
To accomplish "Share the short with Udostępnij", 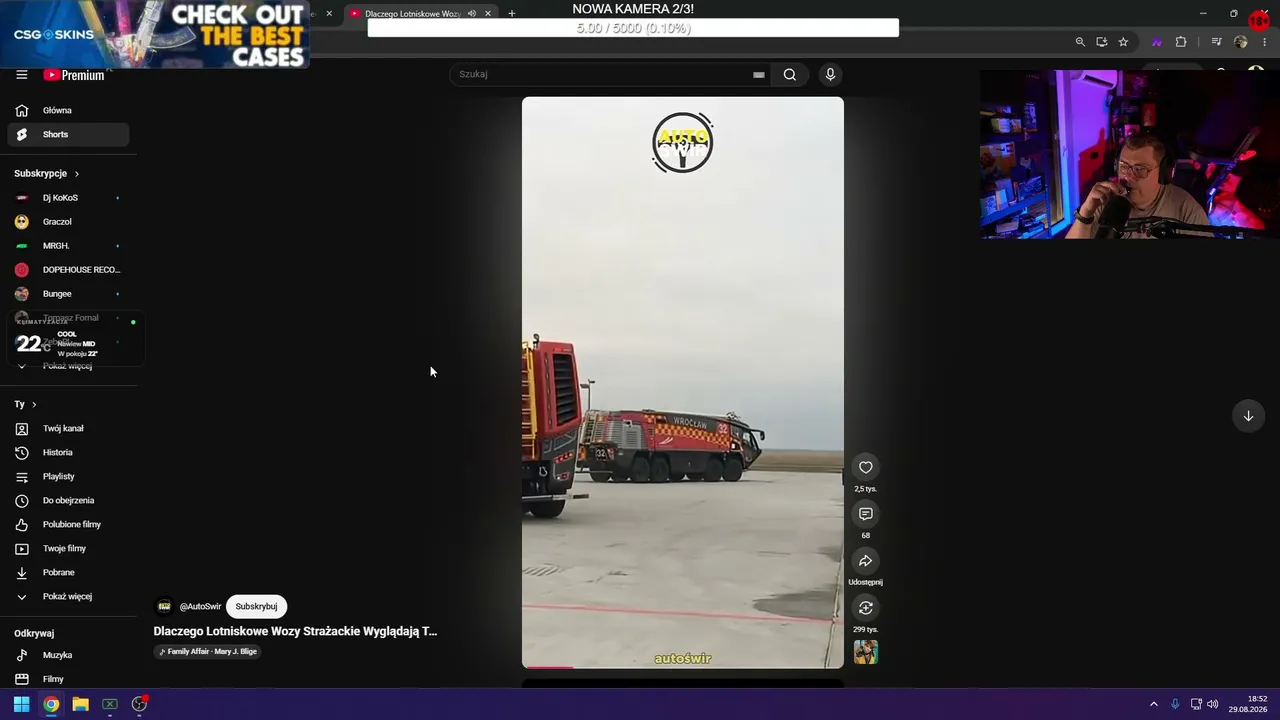I will click(866, 561).
